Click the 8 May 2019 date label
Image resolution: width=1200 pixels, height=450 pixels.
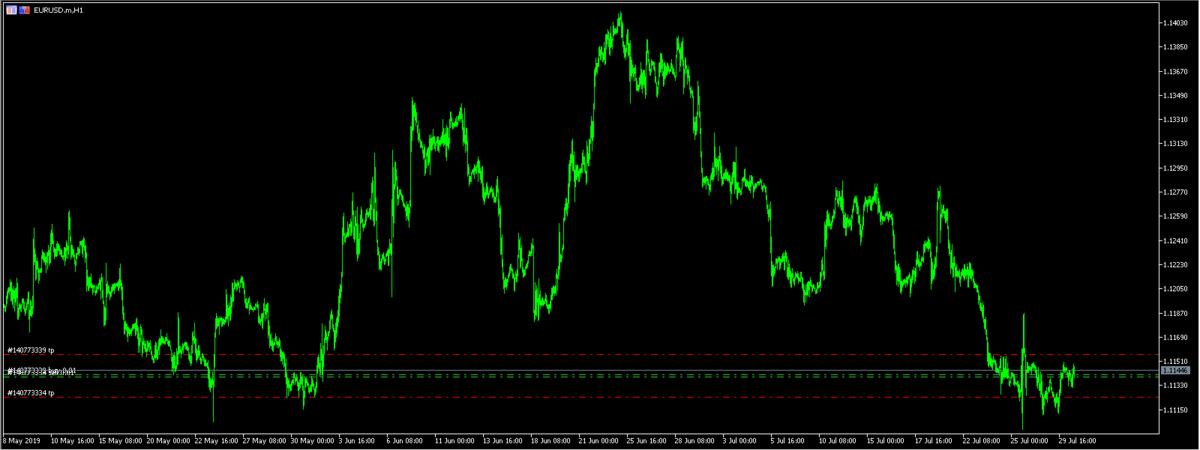click(21, 439)
